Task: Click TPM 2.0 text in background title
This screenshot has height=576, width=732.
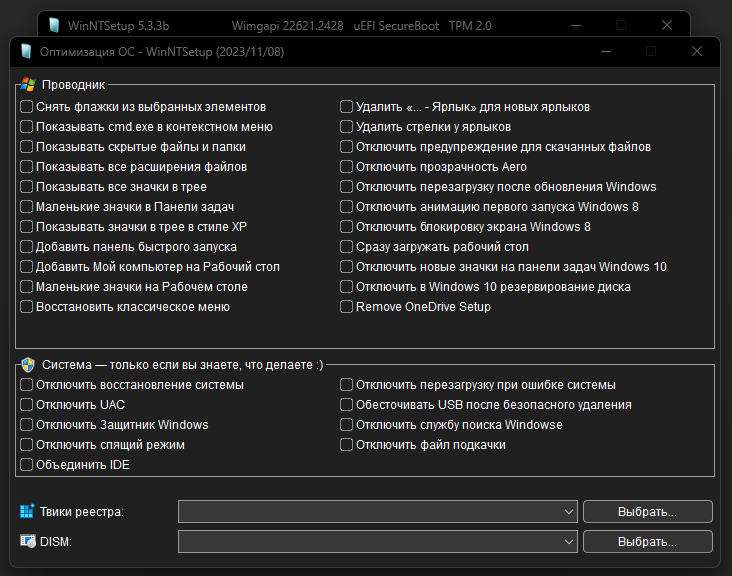Action: click(470, 26)
